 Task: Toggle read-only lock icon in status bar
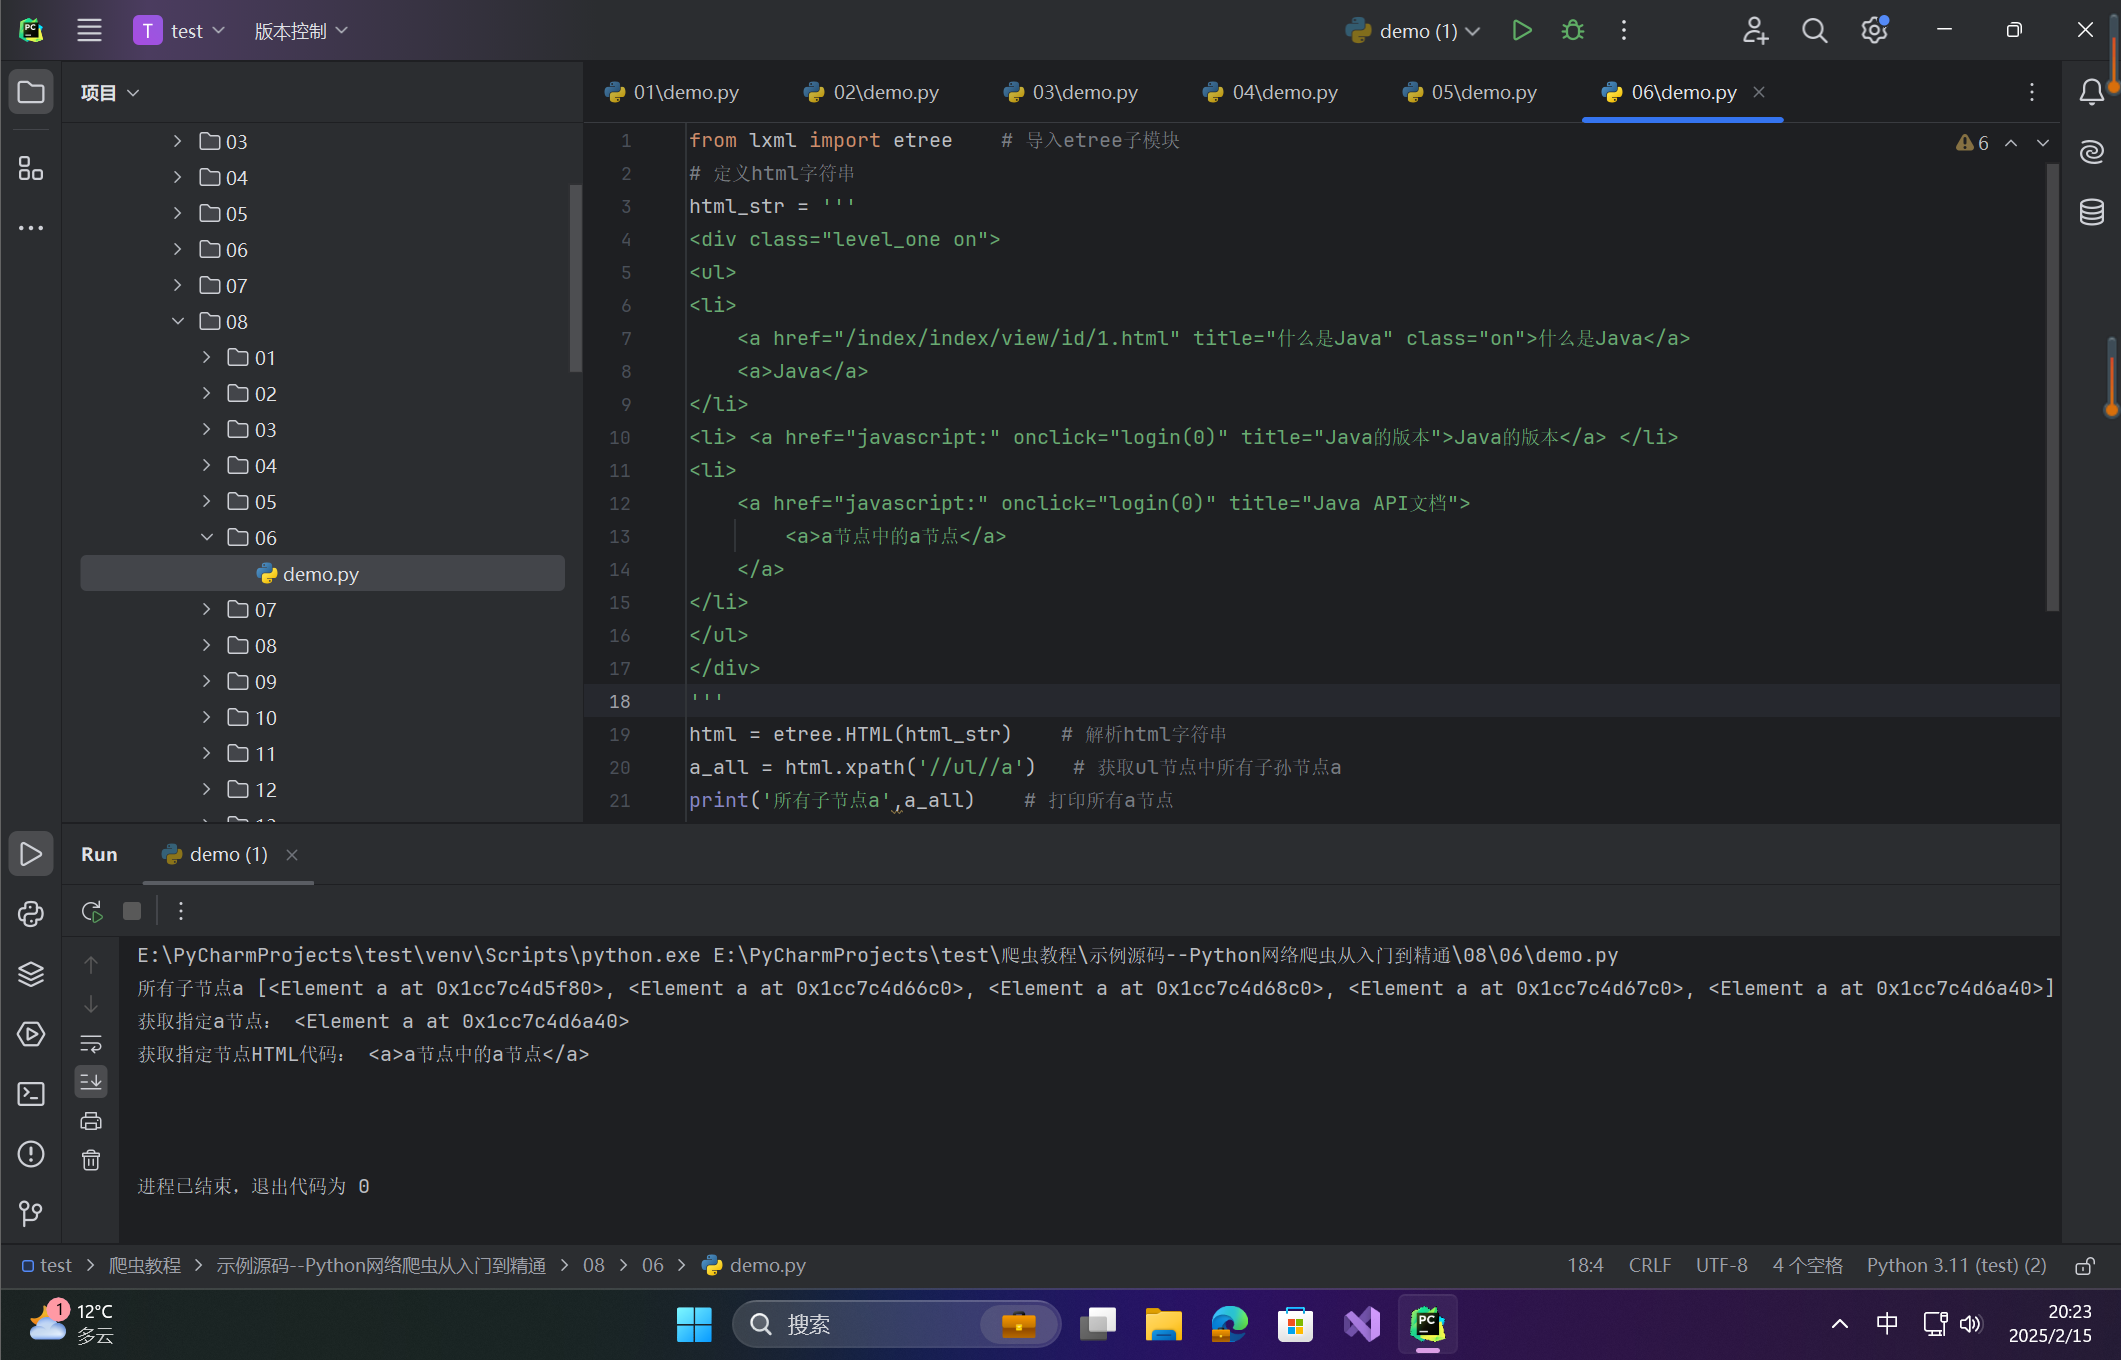pyautogui.click(x=2085, y=1266)
